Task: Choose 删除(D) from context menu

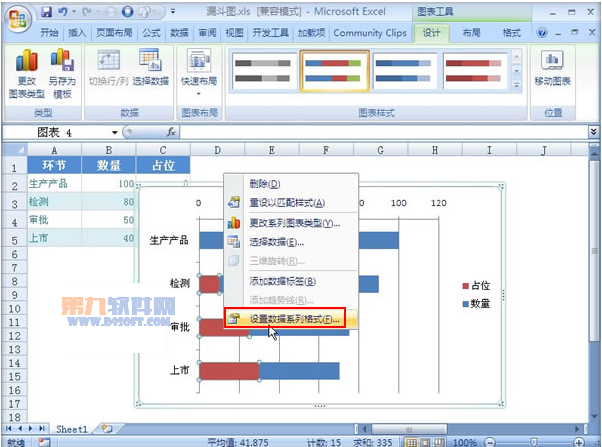Action: [x=291, y=184]
